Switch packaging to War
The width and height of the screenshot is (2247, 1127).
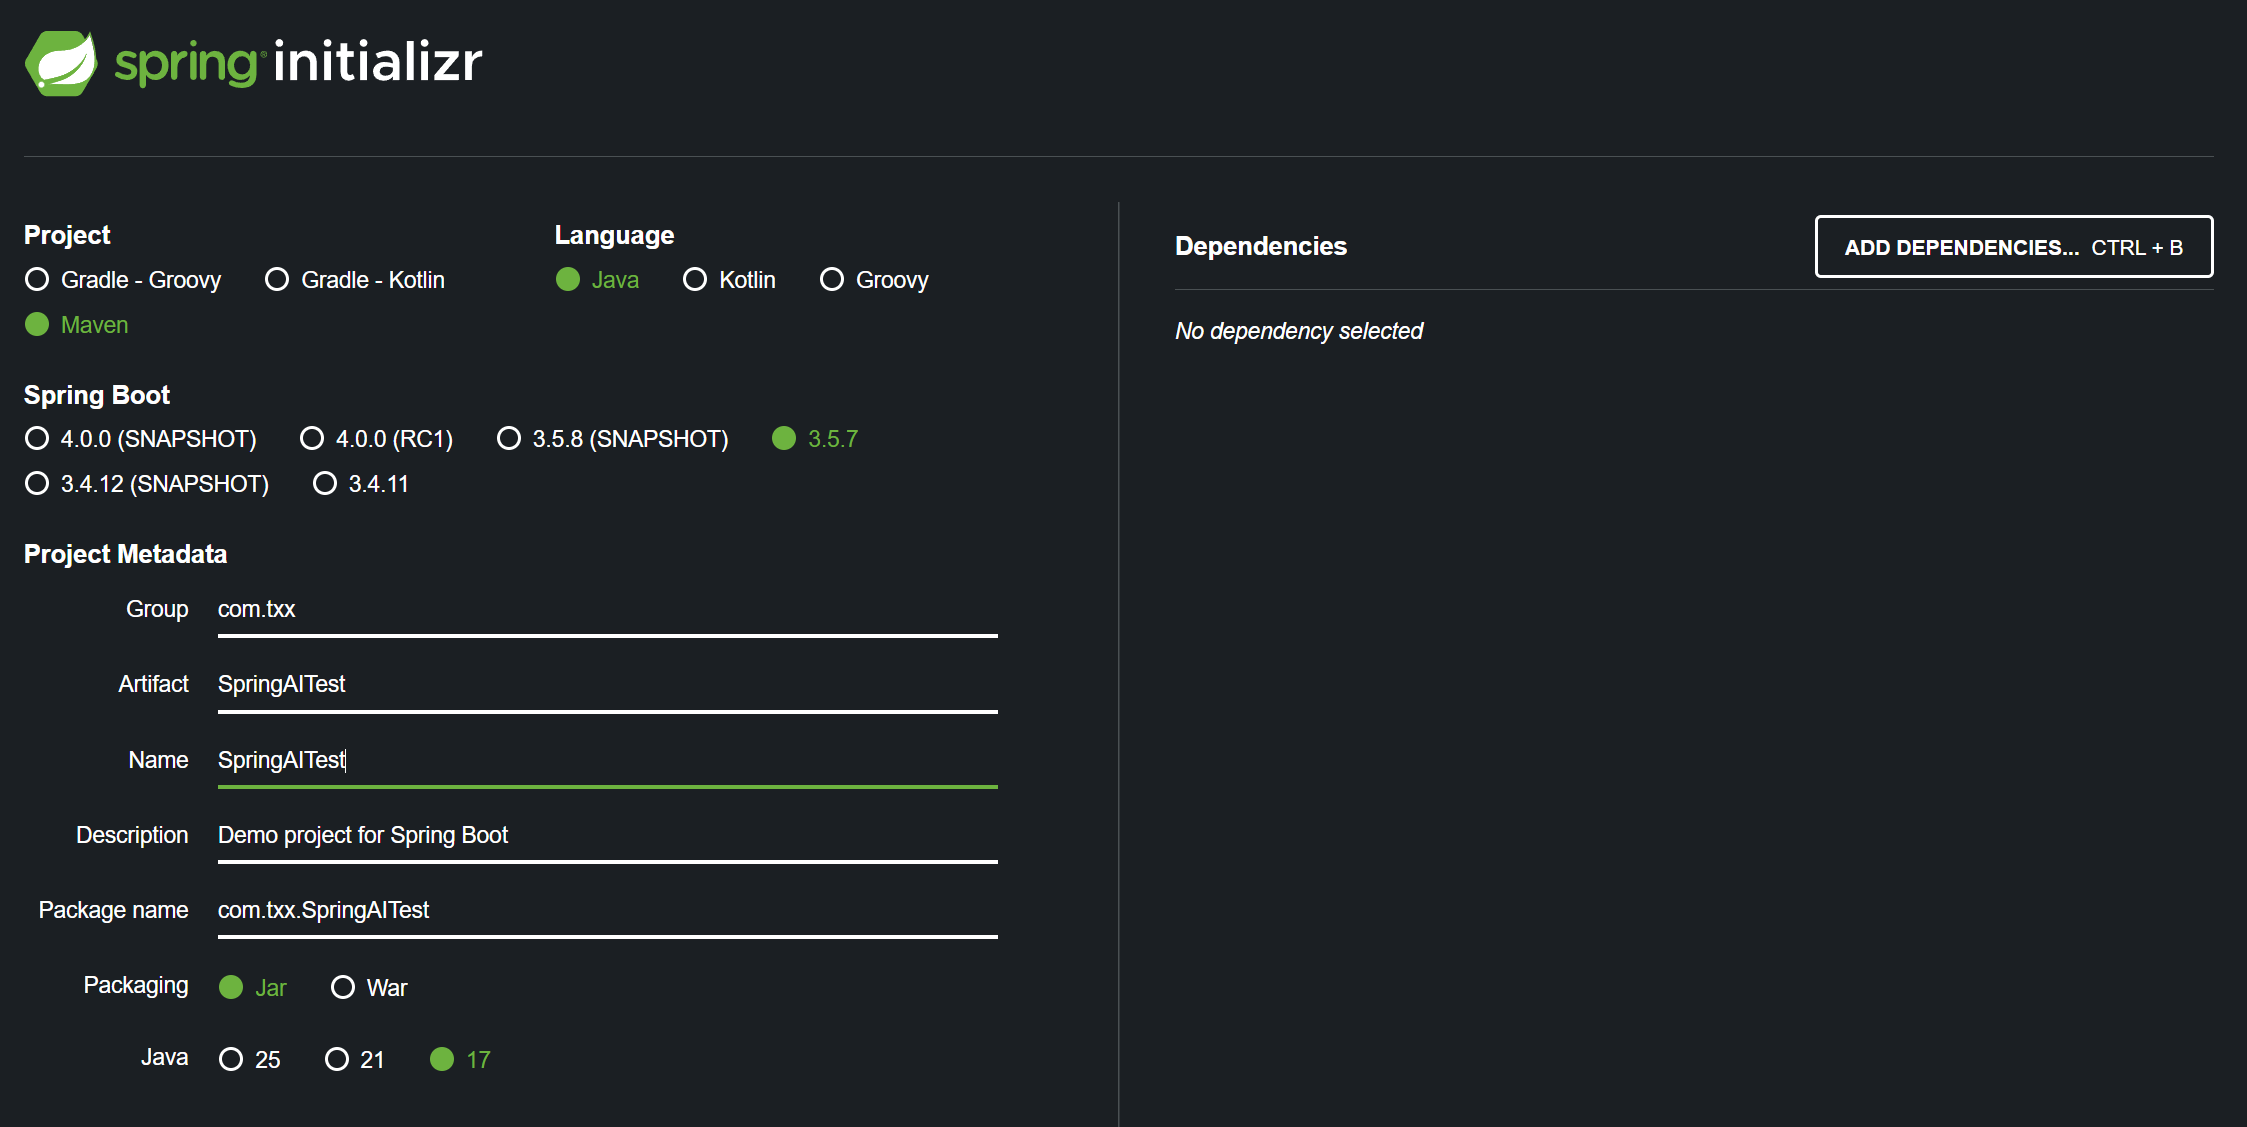click(343, 988)
